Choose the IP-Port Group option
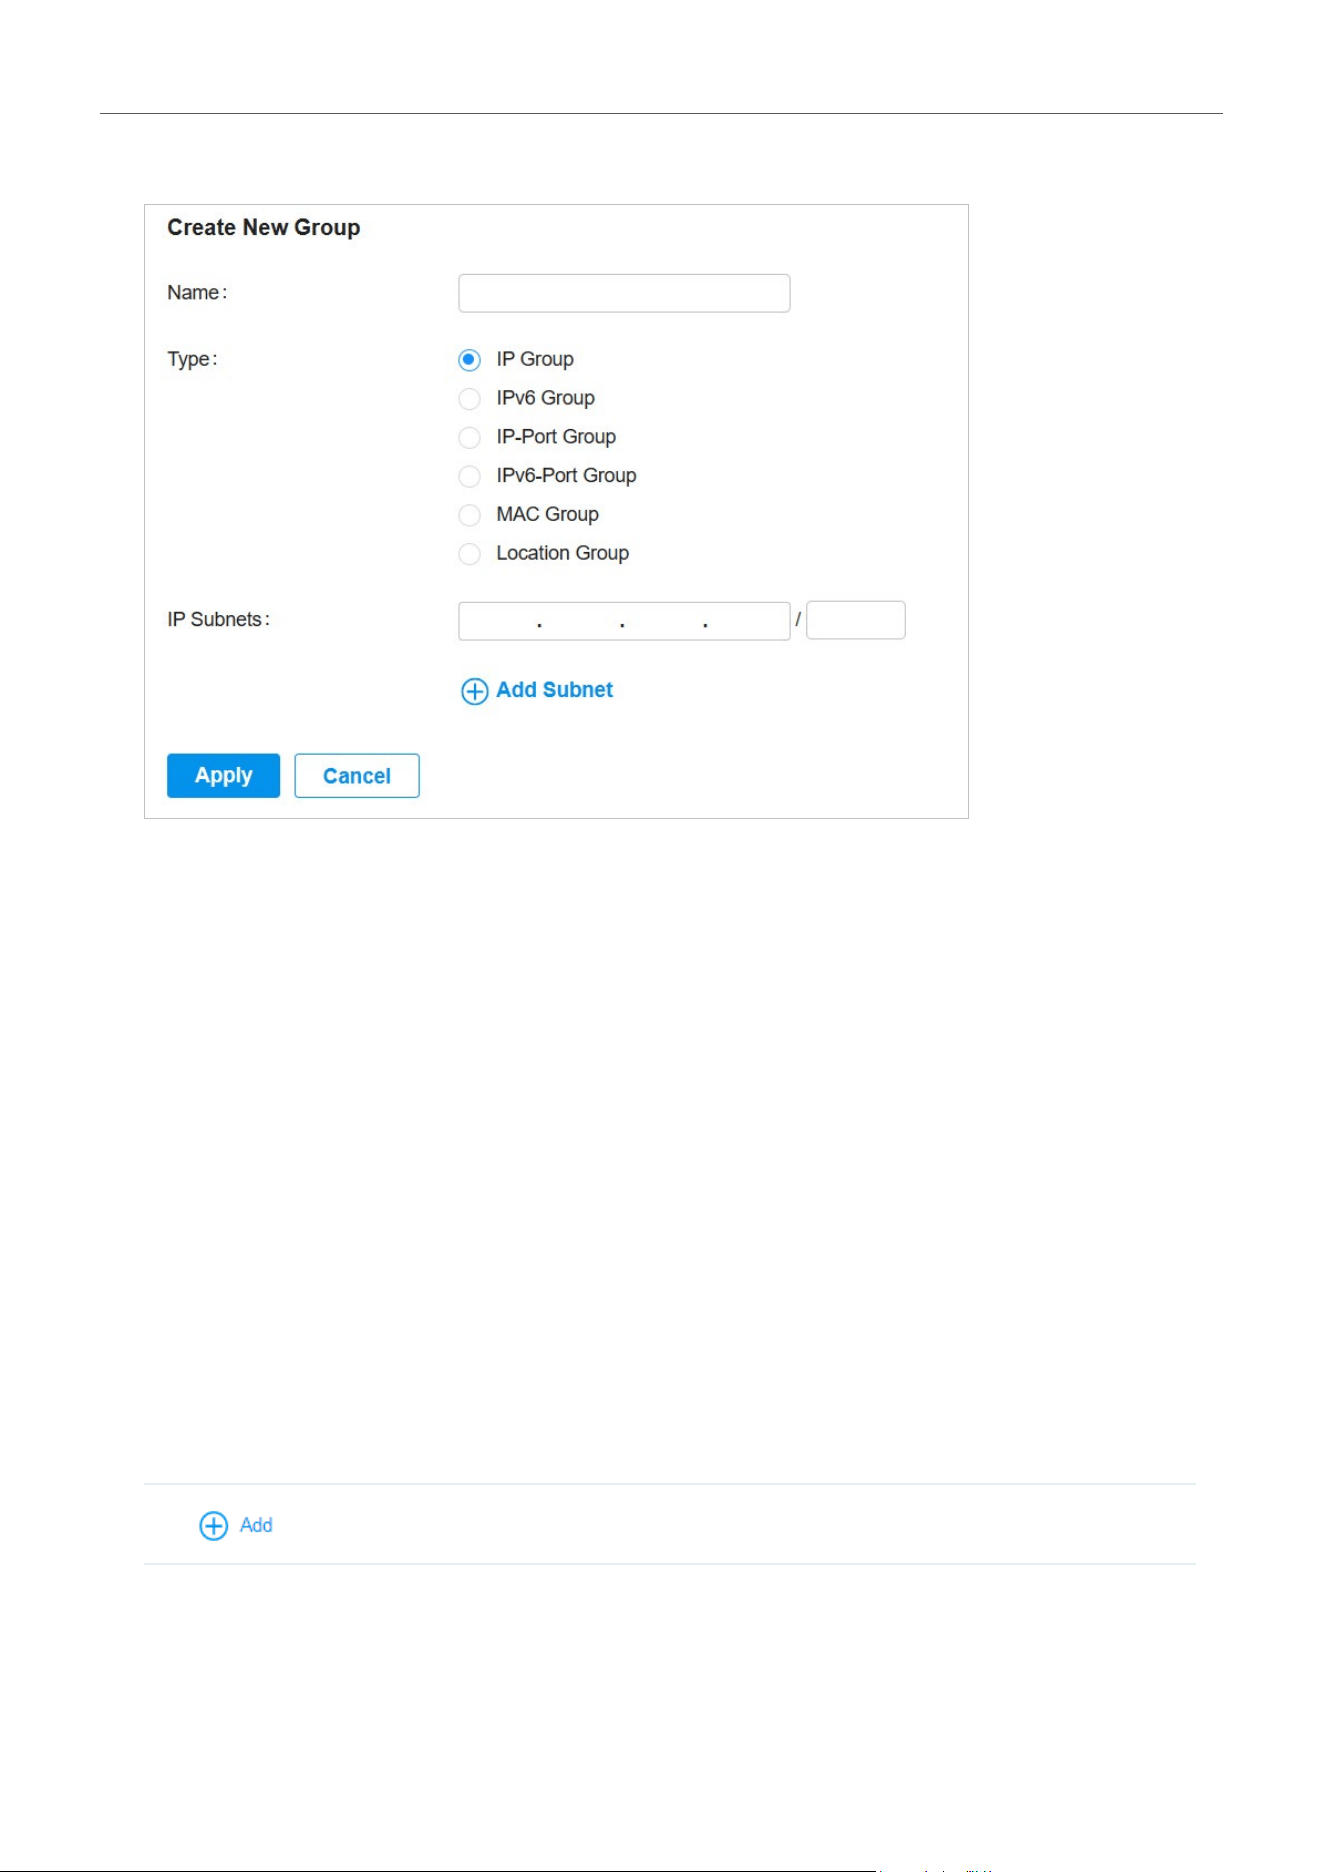Screen dimensions: 1324x1872 (x=469, y=438)
